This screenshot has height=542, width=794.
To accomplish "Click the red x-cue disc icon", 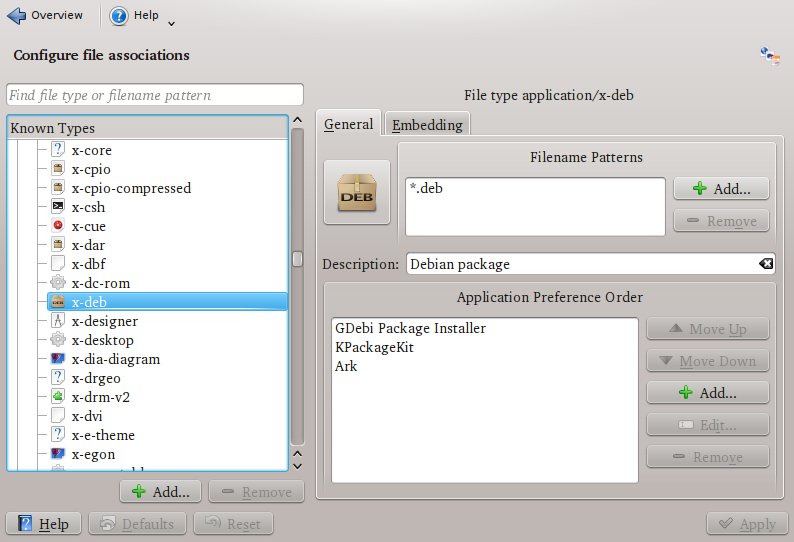I will click(x=58, y=225).
